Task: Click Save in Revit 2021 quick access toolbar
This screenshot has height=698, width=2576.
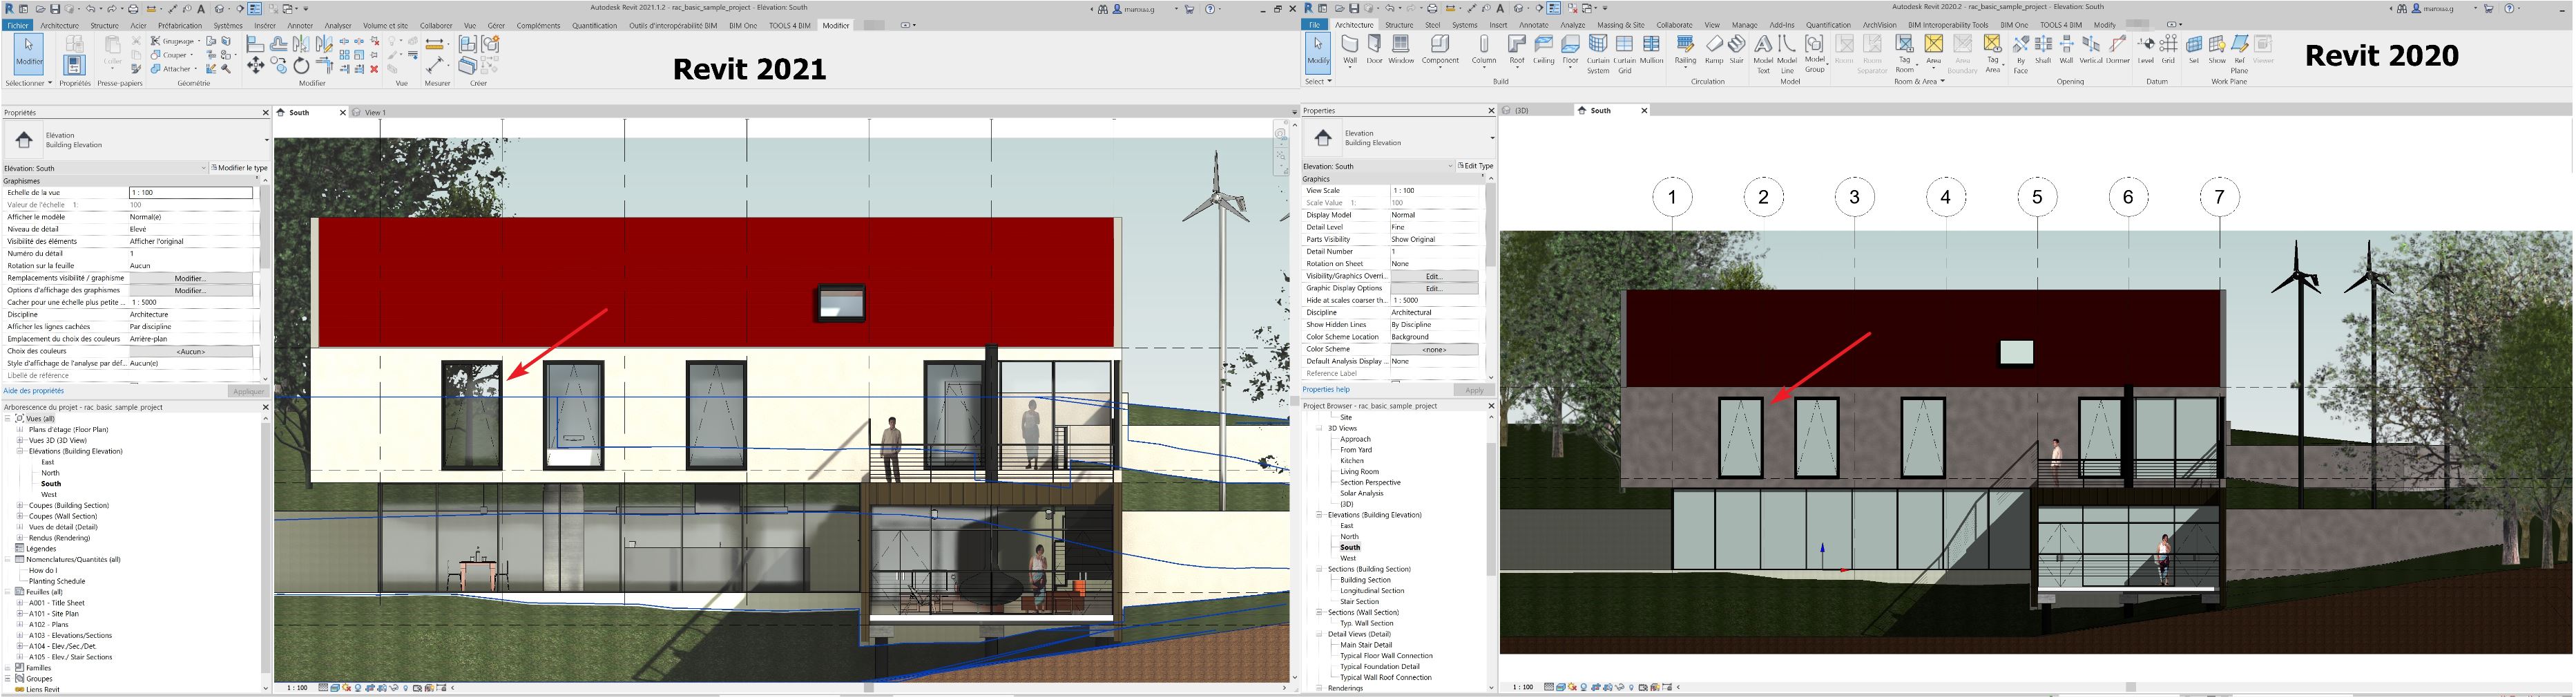Action: coord(55,9)
